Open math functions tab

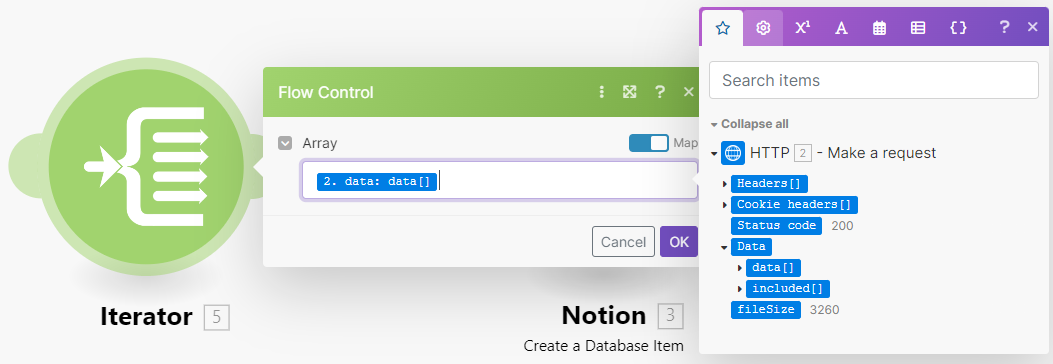(x=803, y=28)
